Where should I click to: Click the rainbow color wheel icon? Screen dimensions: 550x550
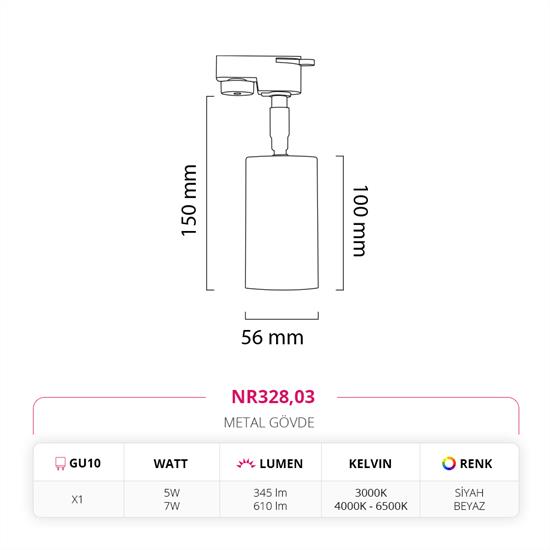449,463
